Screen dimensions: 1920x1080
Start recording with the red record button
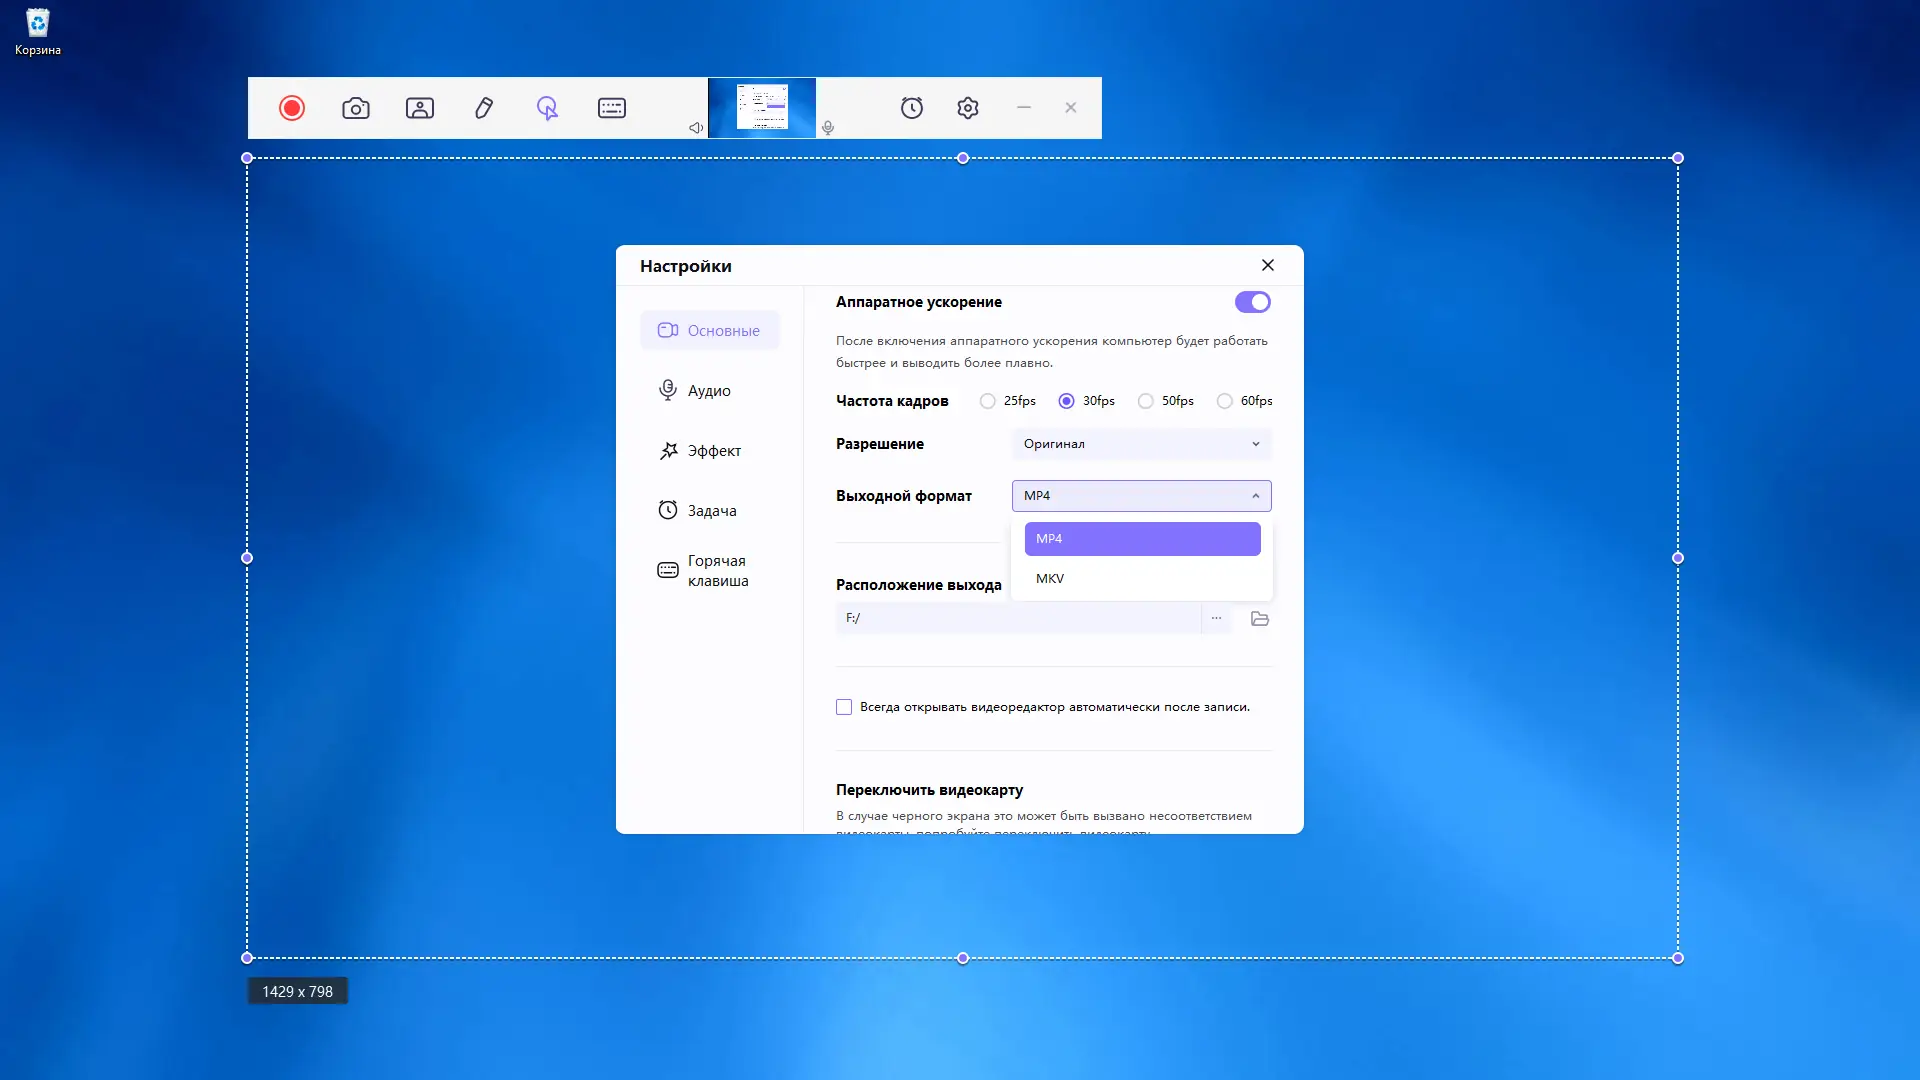pyautogui.click(x=292, y=108)
